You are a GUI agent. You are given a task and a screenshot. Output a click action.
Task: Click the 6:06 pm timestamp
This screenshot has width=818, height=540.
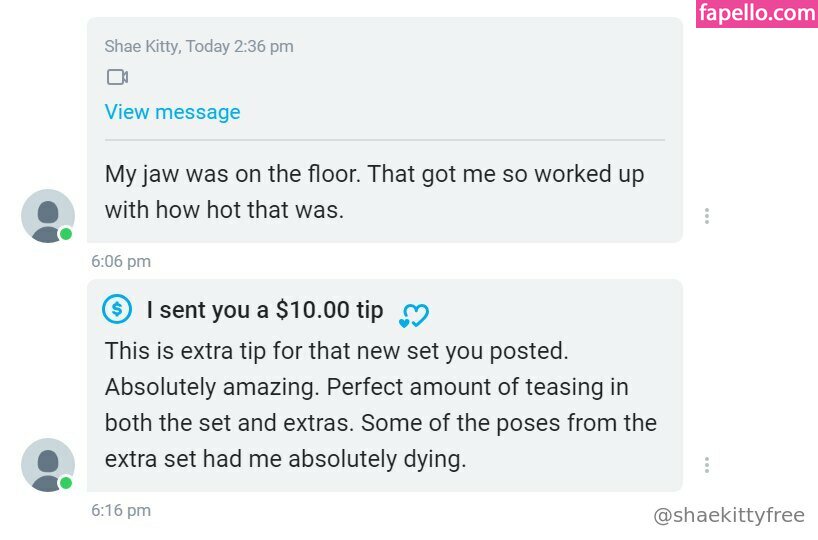click(120, 262)
